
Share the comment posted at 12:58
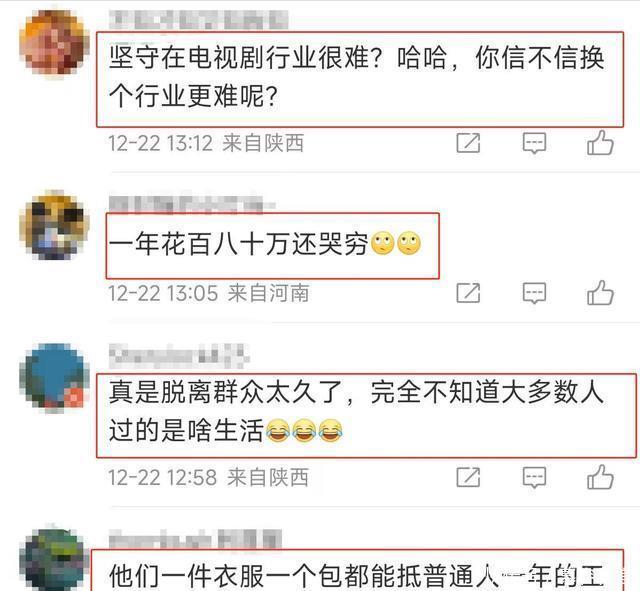coord(468,477)
